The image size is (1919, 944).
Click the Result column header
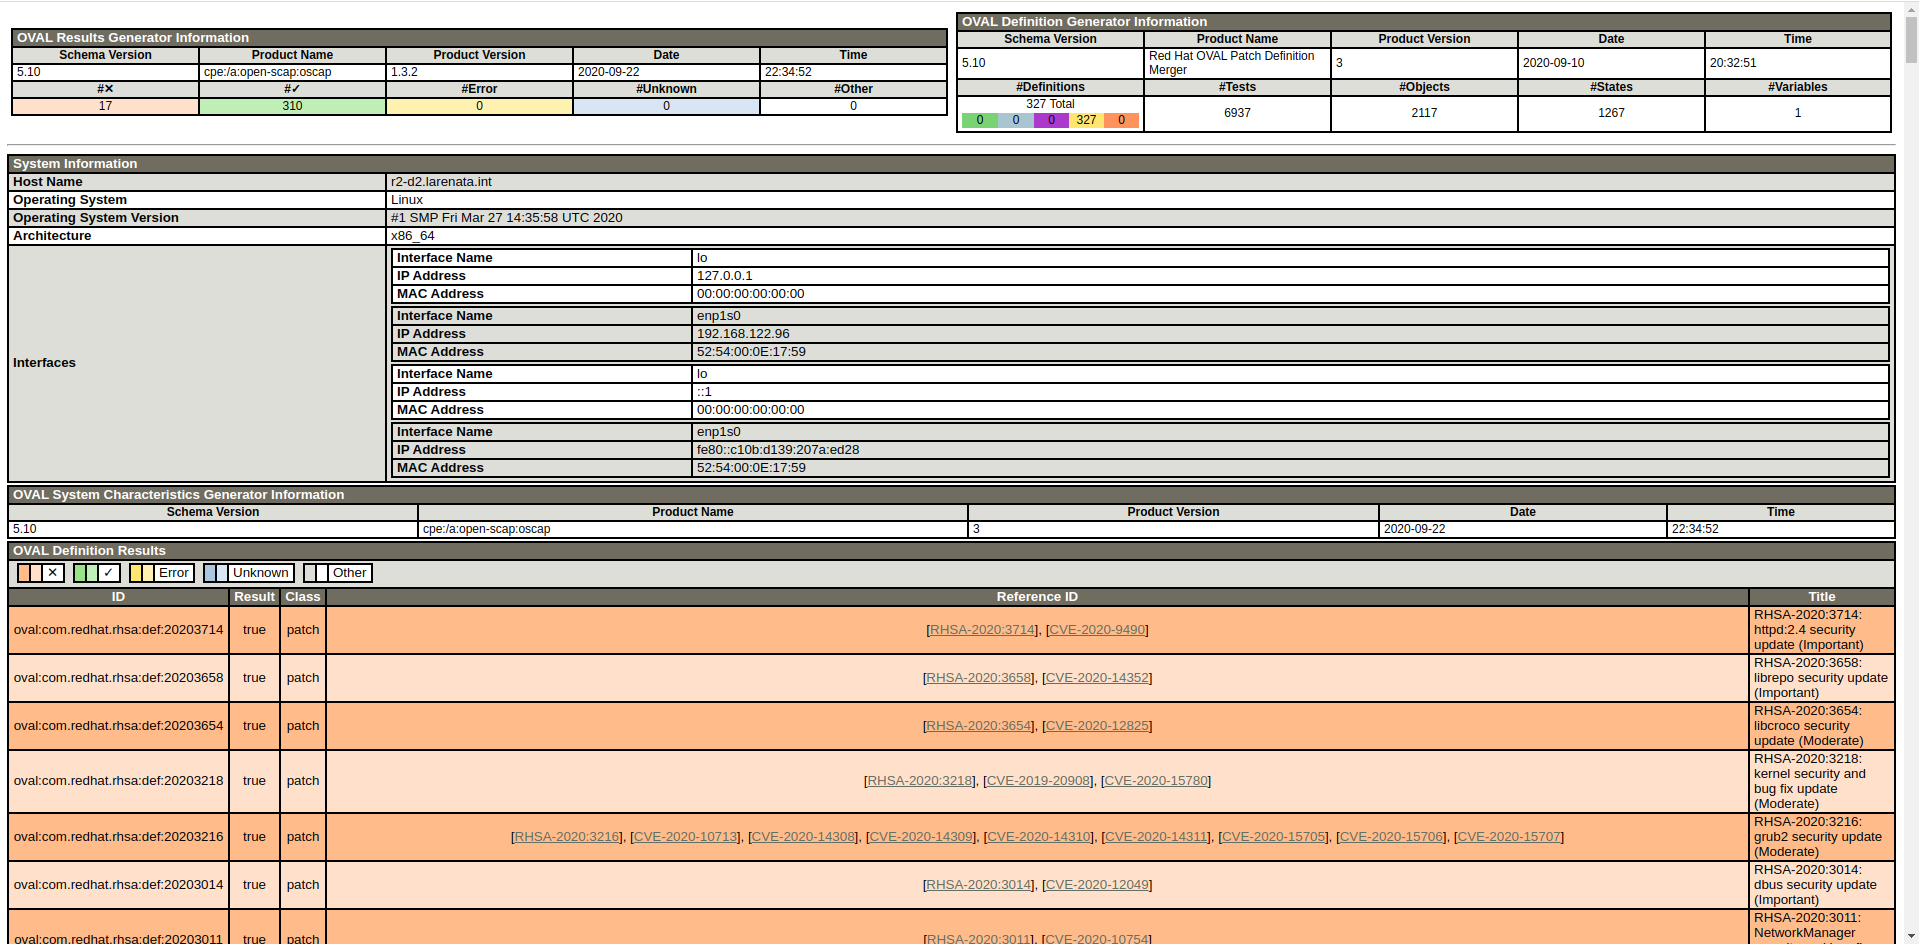(254, 597)
